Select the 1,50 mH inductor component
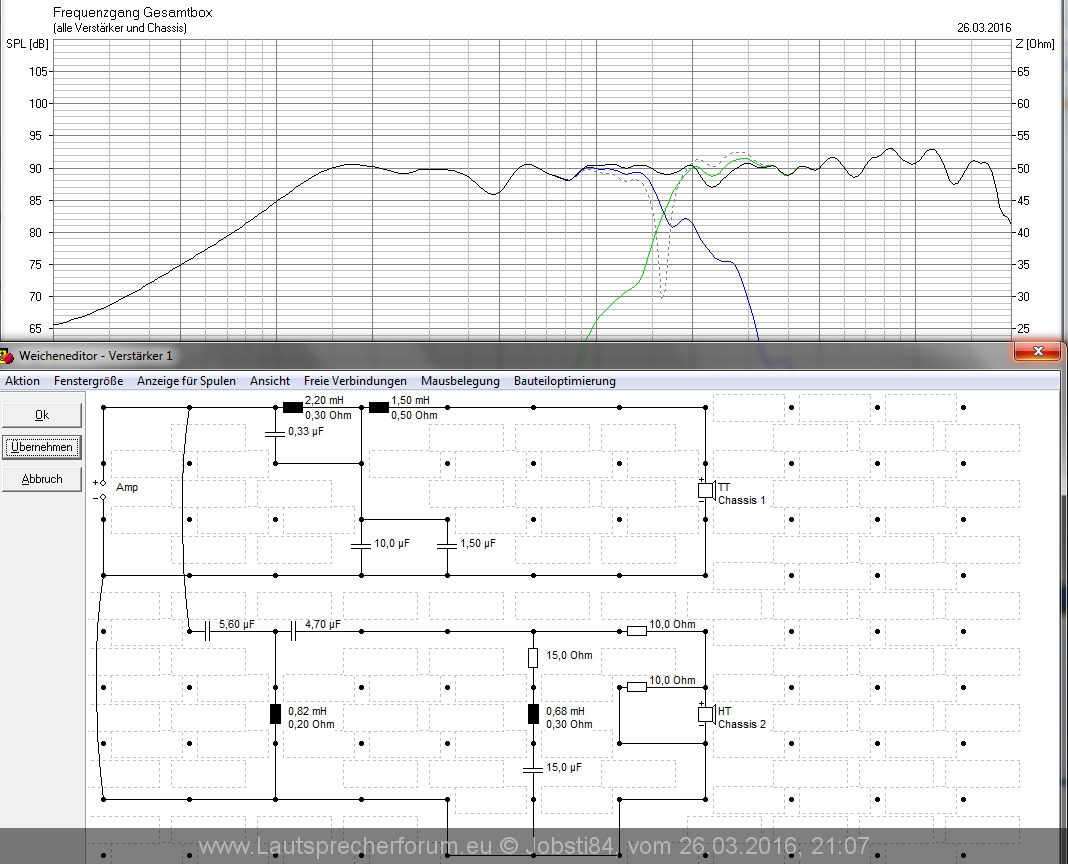1068x864 pixels. [x=378, y=407]
